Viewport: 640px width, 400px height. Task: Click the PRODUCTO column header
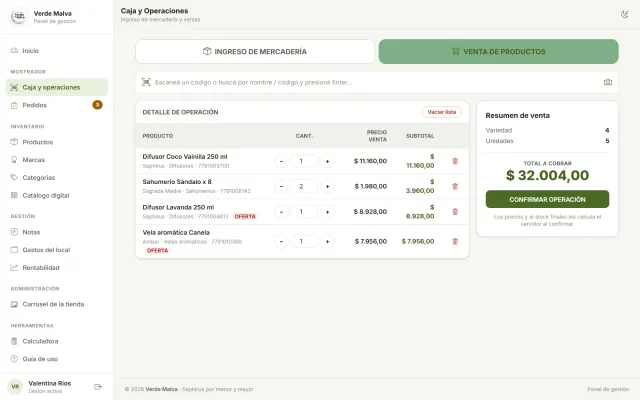[158, 136]
